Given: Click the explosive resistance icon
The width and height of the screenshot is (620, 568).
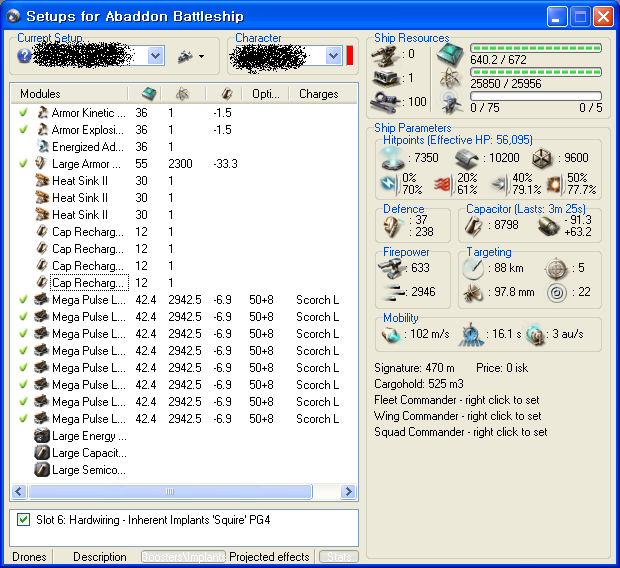Looking at the screenshot, I should 557,184.
